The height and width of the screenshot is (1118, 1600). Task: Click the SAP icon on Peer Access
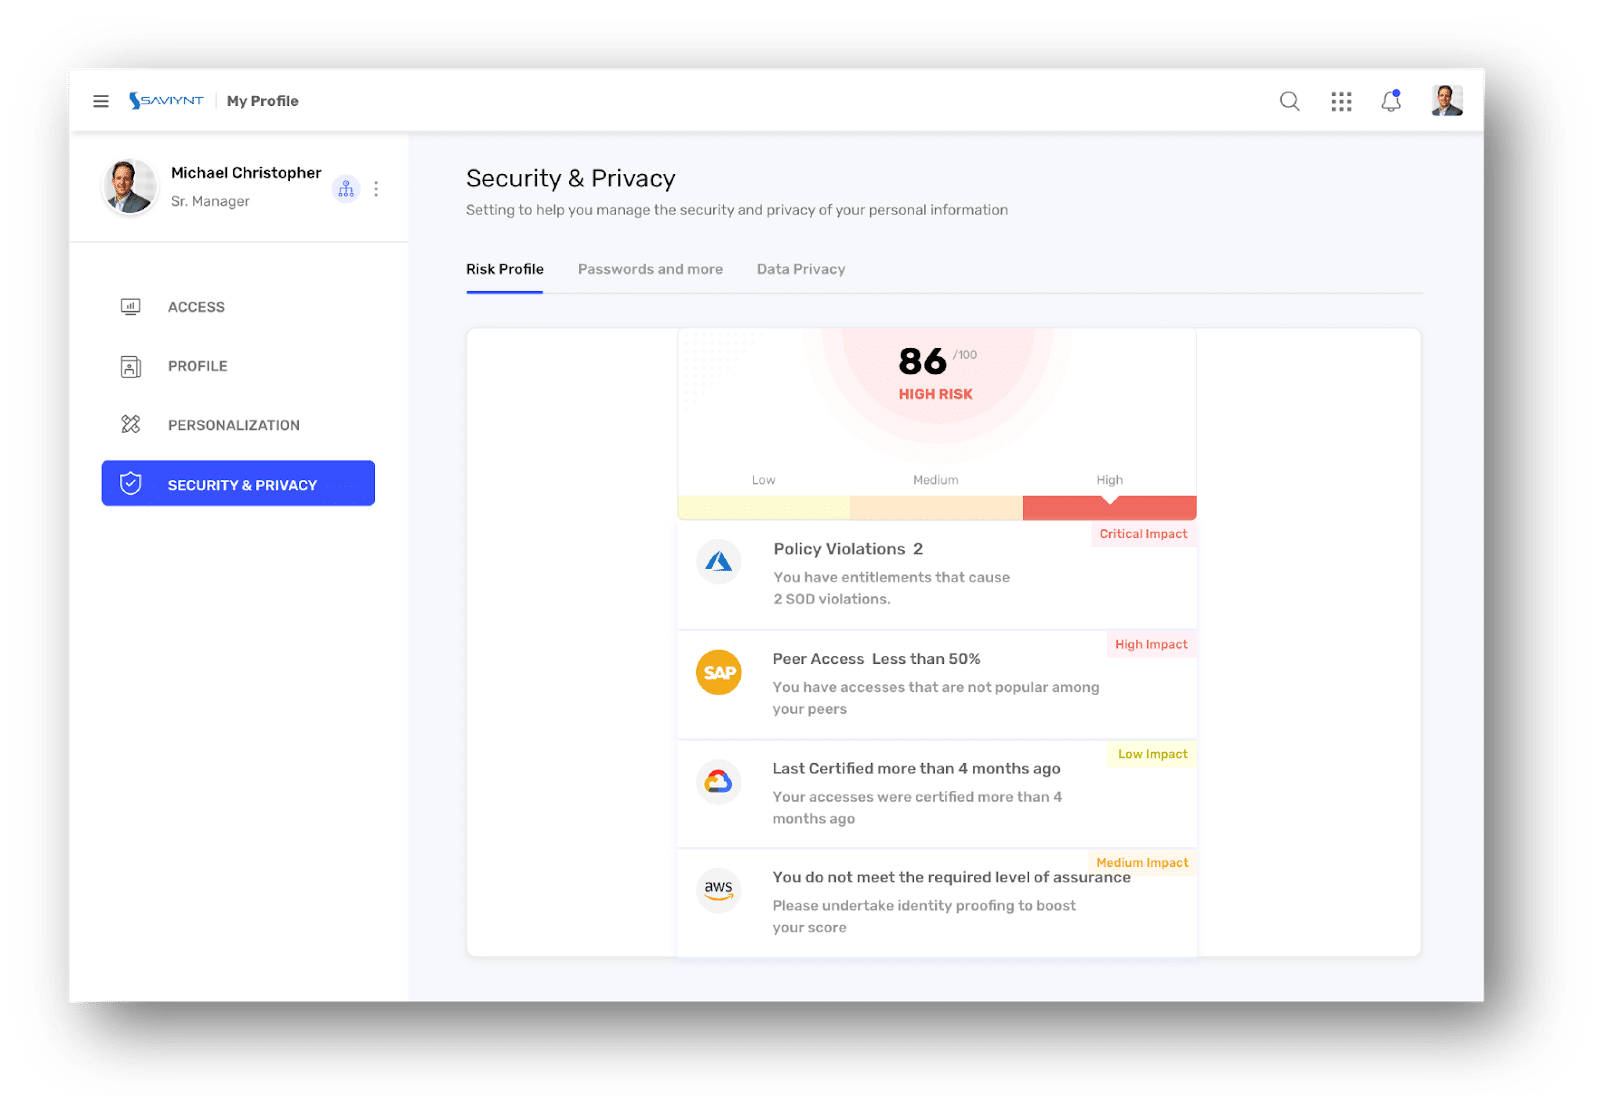tap(719, 672)
